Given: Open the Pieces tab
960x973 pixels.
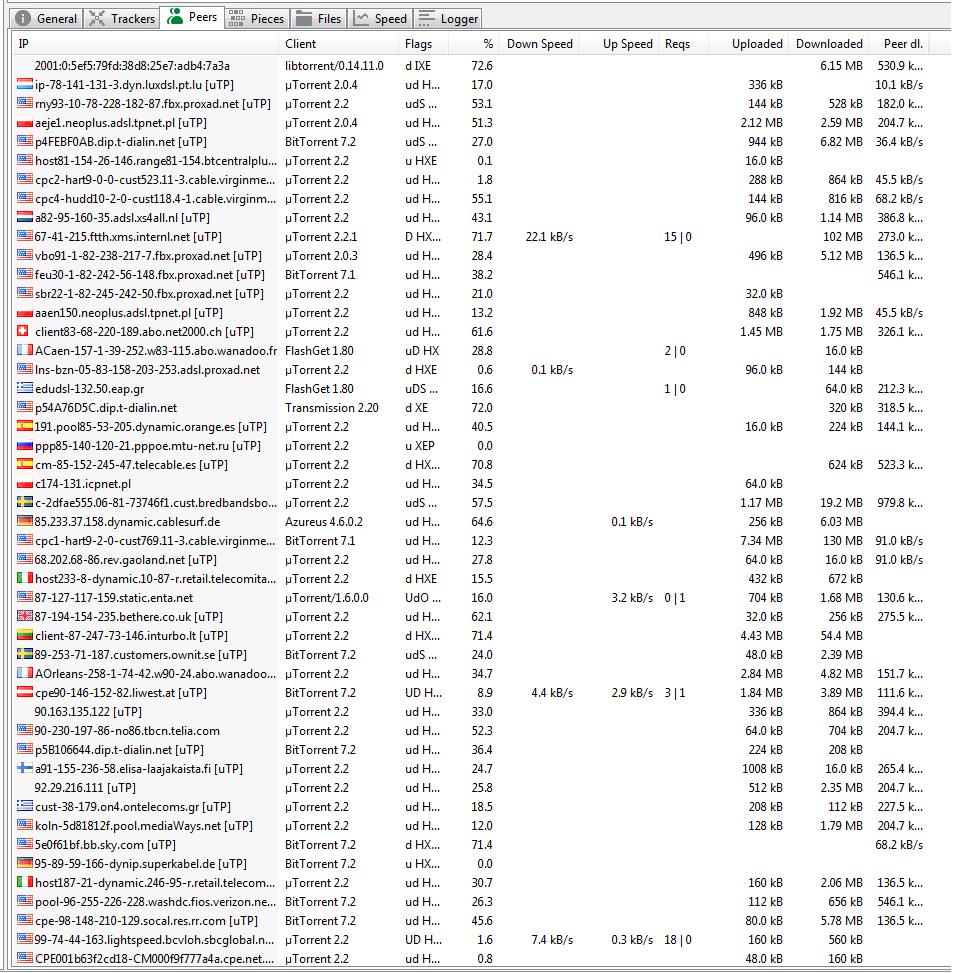Looking at the screenshot, I should (x=256, y=19).
